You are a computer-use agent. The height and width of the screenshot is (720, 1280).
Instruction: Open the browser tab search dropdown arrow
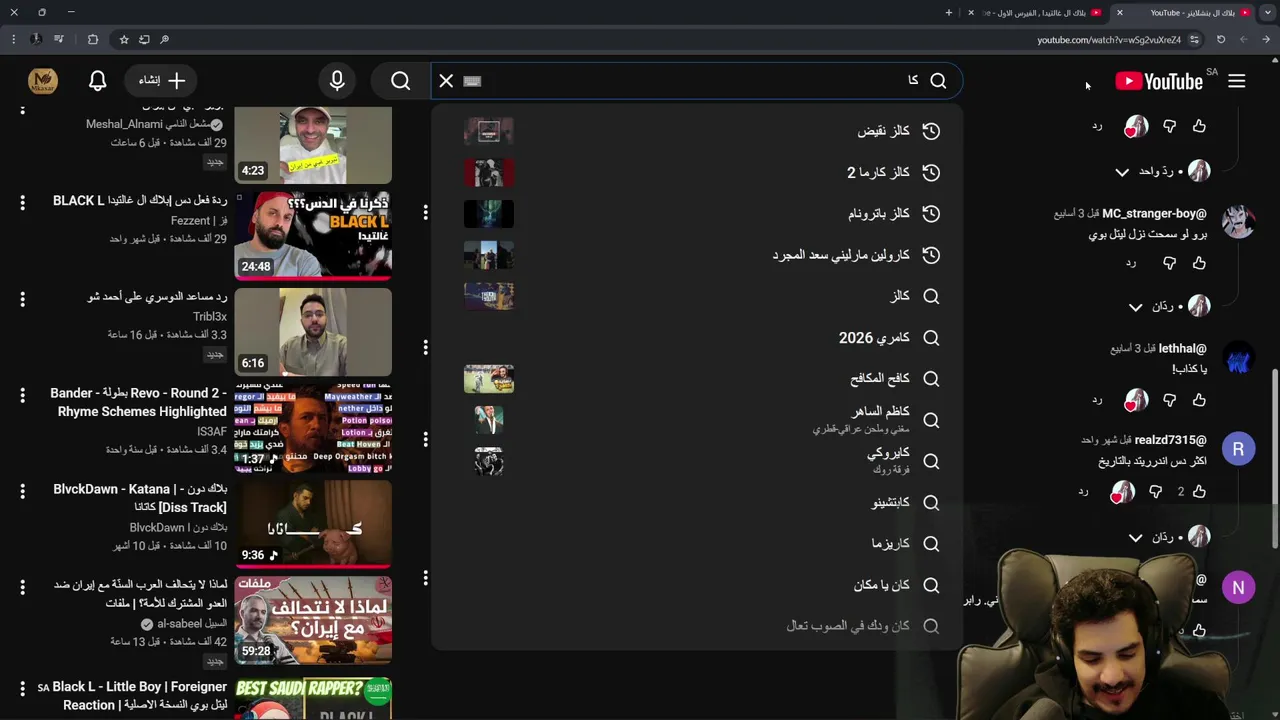[x=1267, y=12]
